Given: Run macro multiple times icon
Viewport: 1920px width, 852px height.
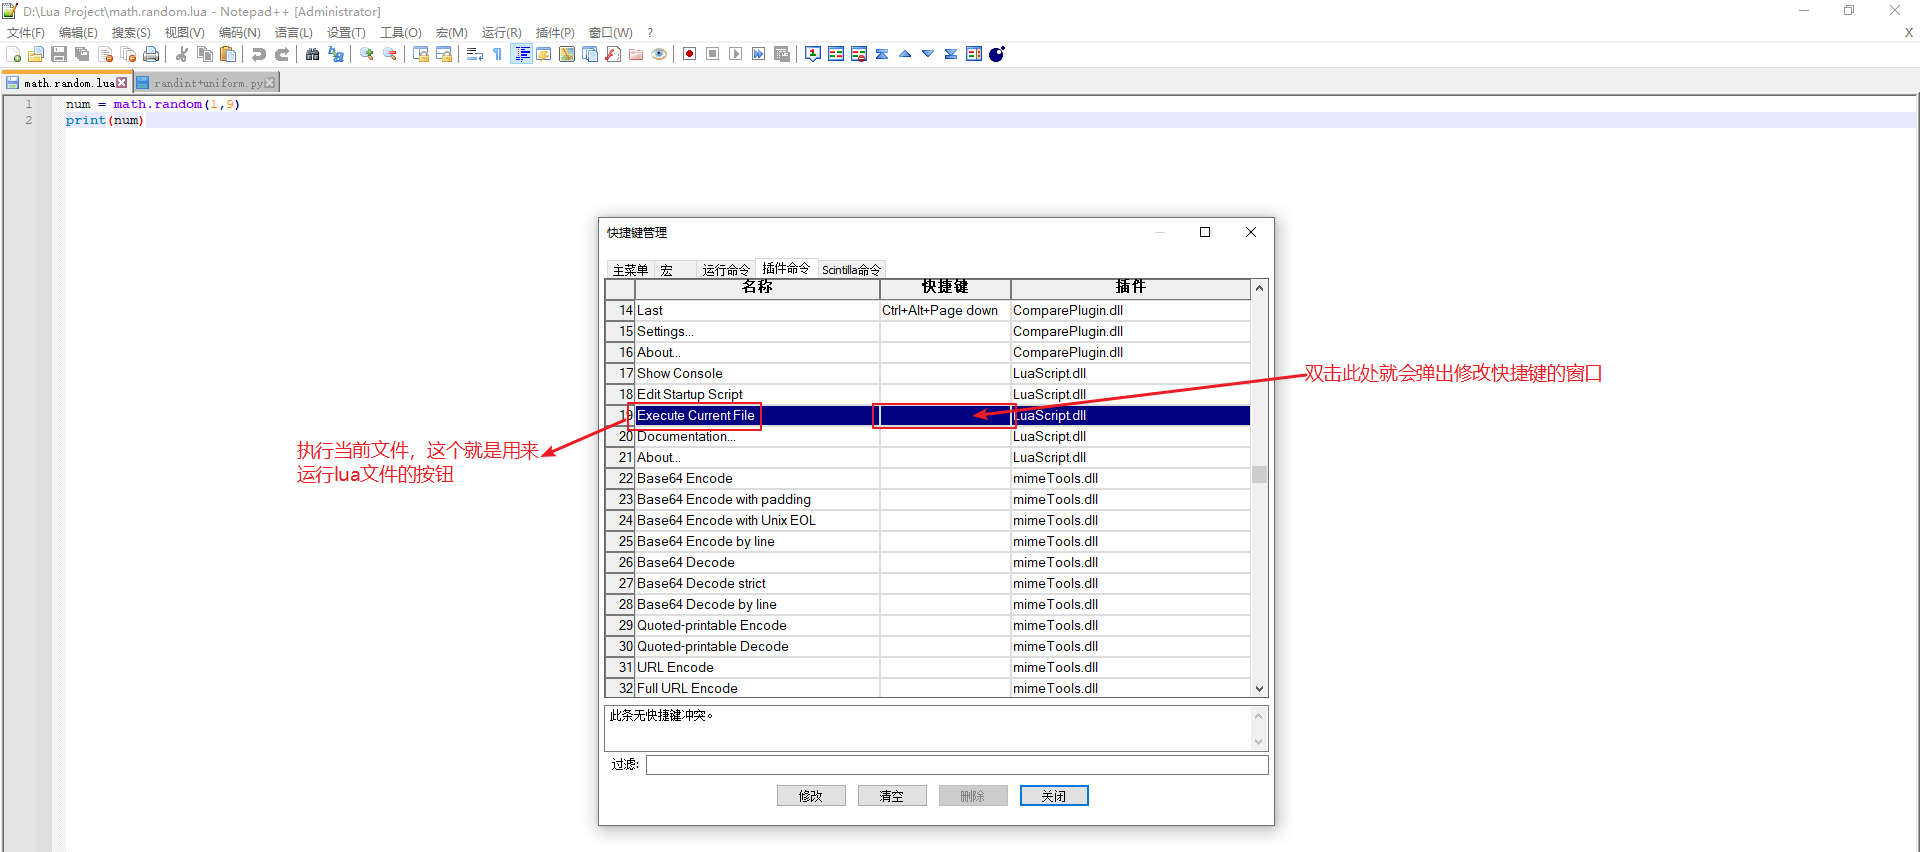Looking at the screenshot, I should 759,54.
